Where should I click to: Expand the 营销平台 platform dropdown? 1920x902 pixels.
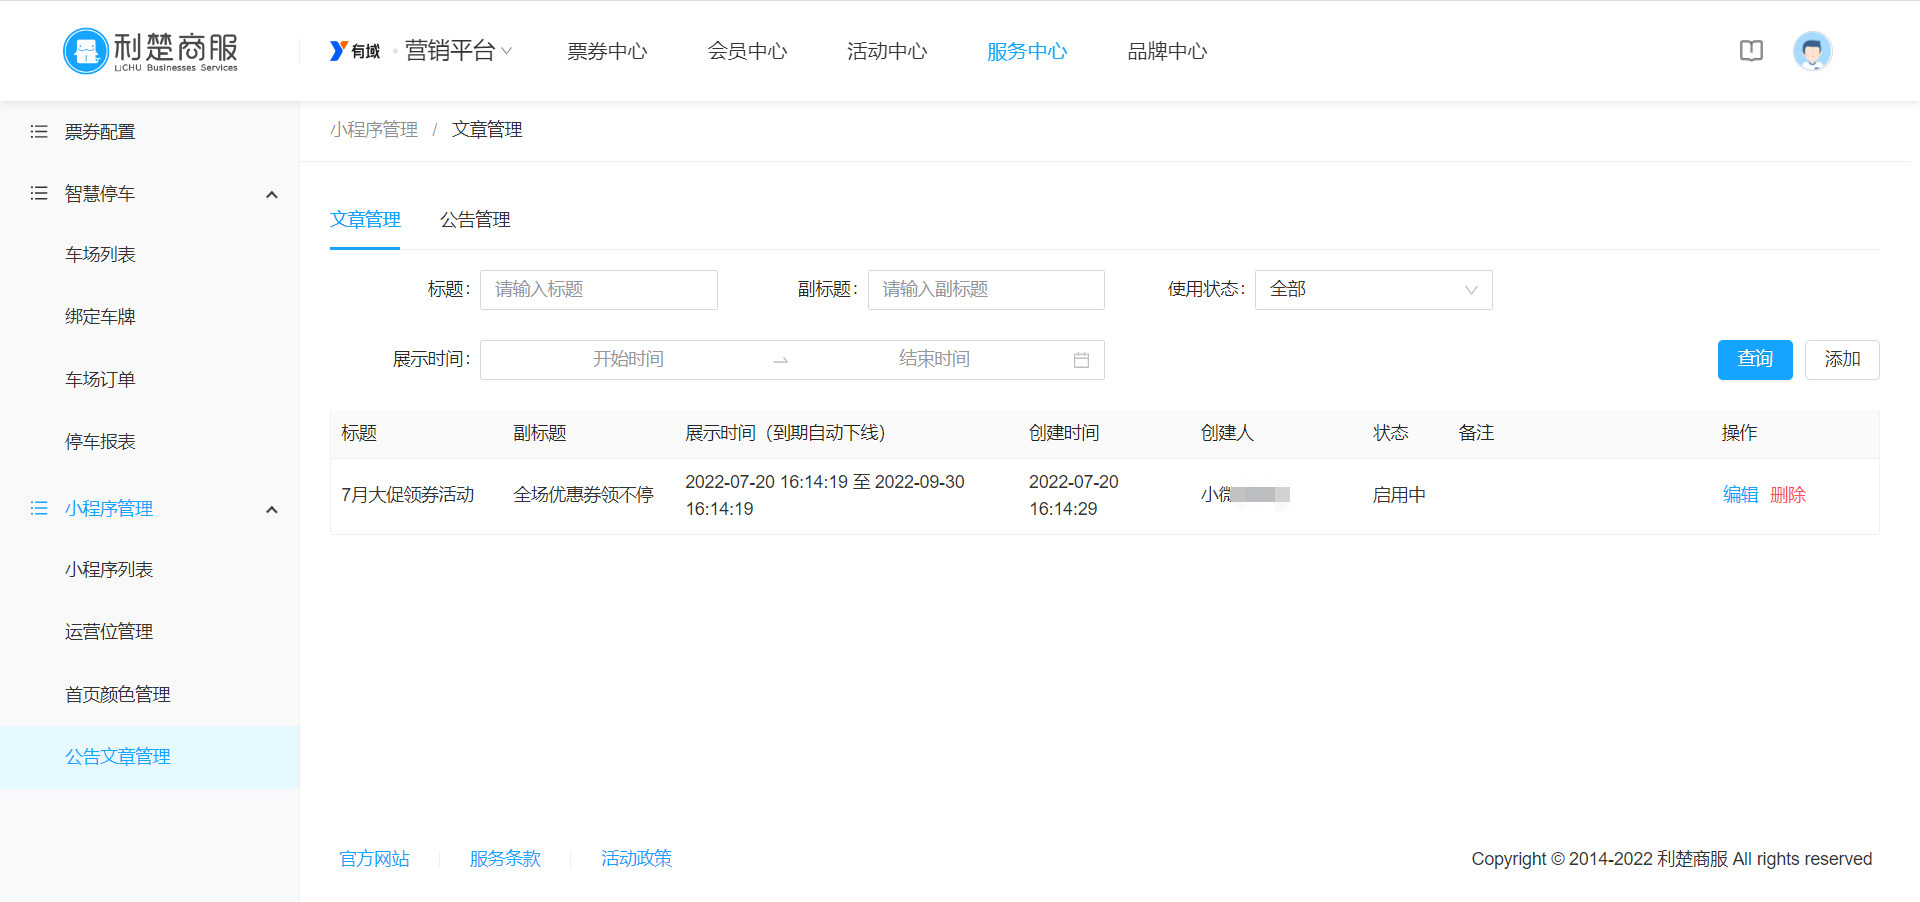(458, 51)
